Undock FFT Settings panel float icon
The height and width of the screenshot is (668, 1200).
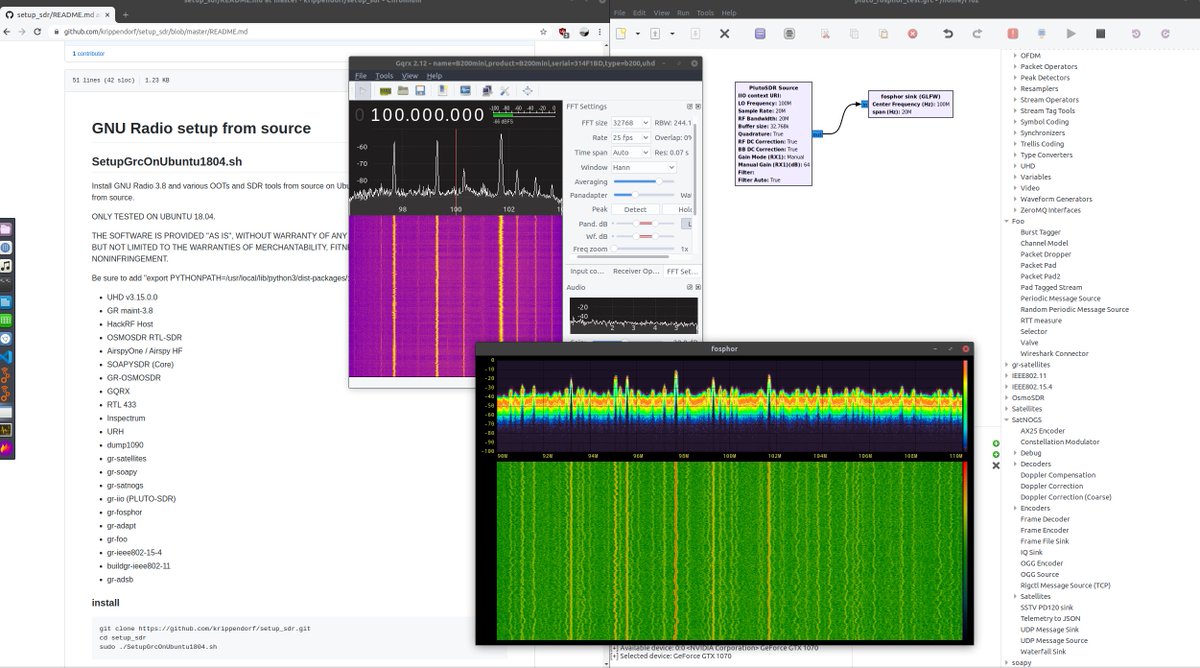click(689, 106)
